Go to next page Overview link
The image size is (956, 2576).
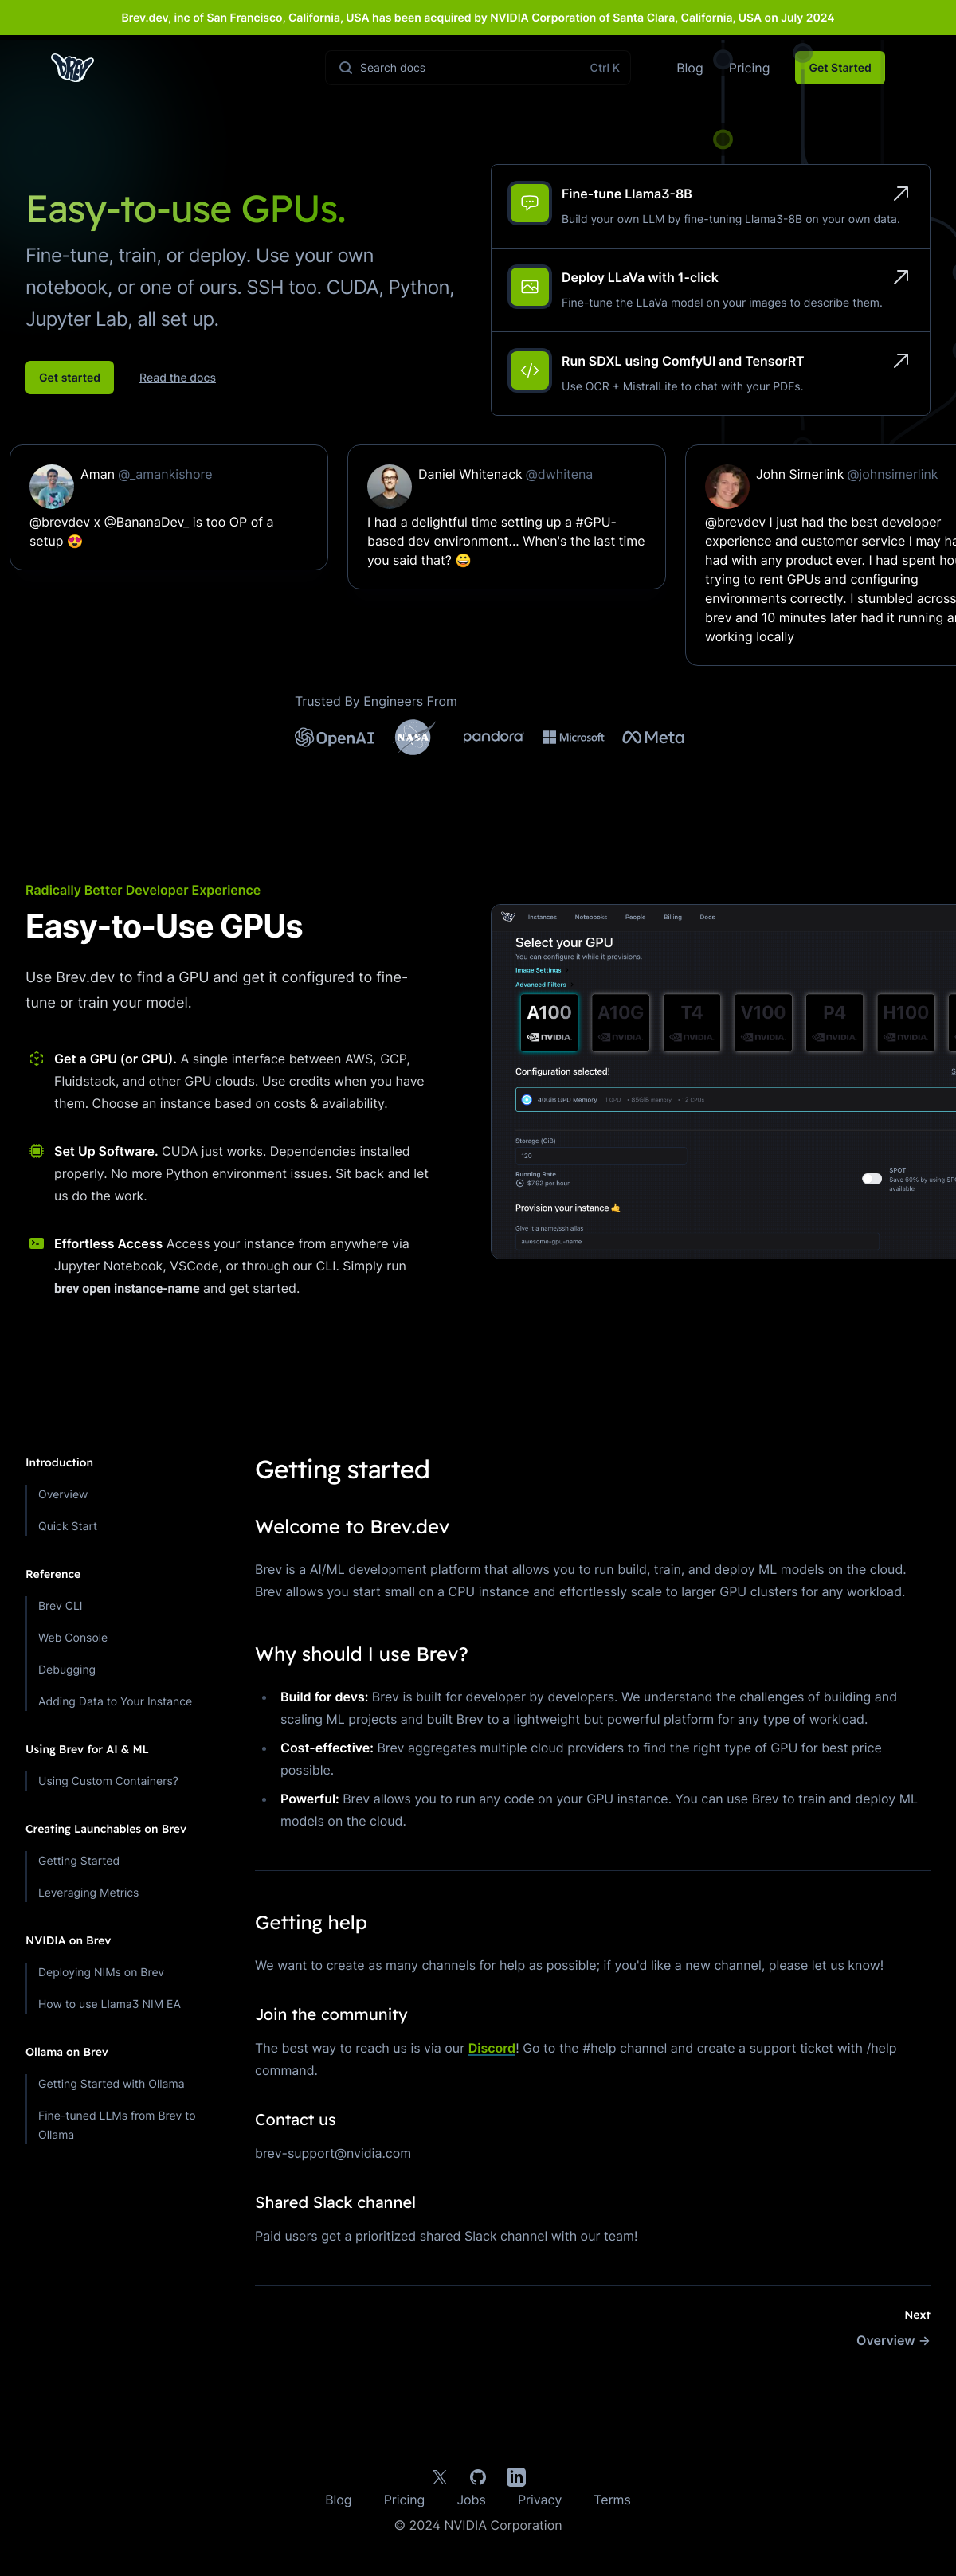pyautogui.click(x=892, y=2340)
